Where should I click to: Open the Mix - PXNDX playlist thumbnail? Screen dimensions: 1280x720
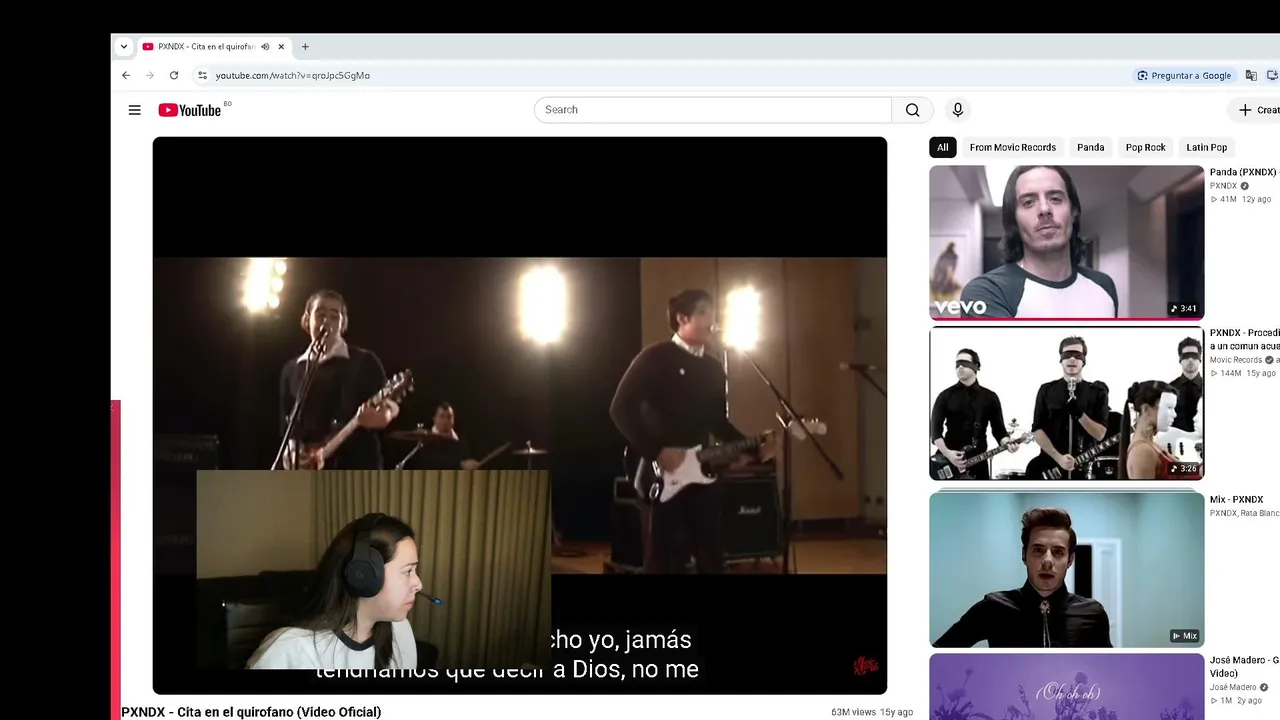(x=1066, y=569)
